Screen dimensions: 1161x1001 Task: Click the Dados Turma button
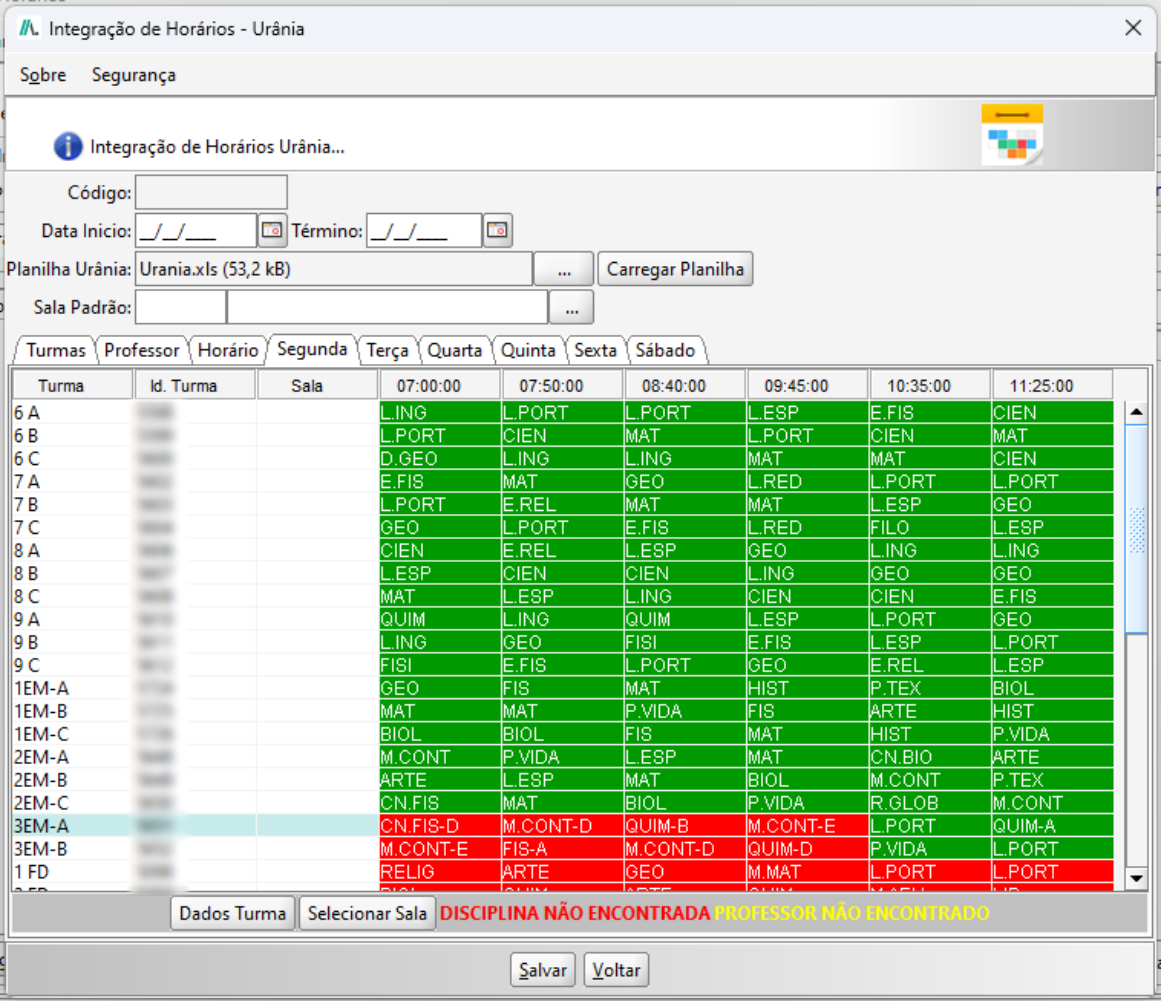click(232, 913)
